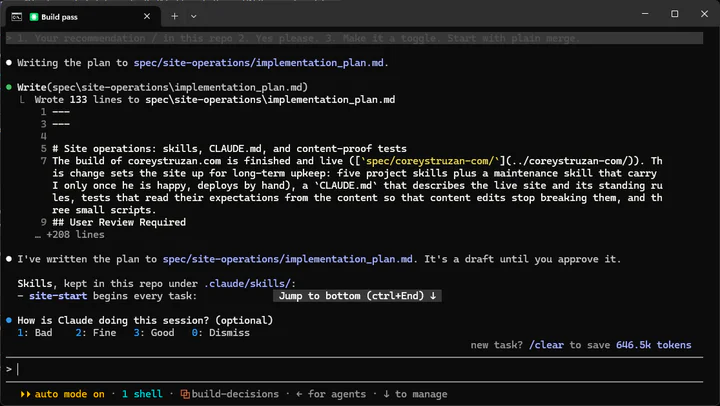Image resolution: width=720 pixels, height=406 pixels.
Task: Open the implementation_plan.md link after "I've written"
Action: pos(287,259)
